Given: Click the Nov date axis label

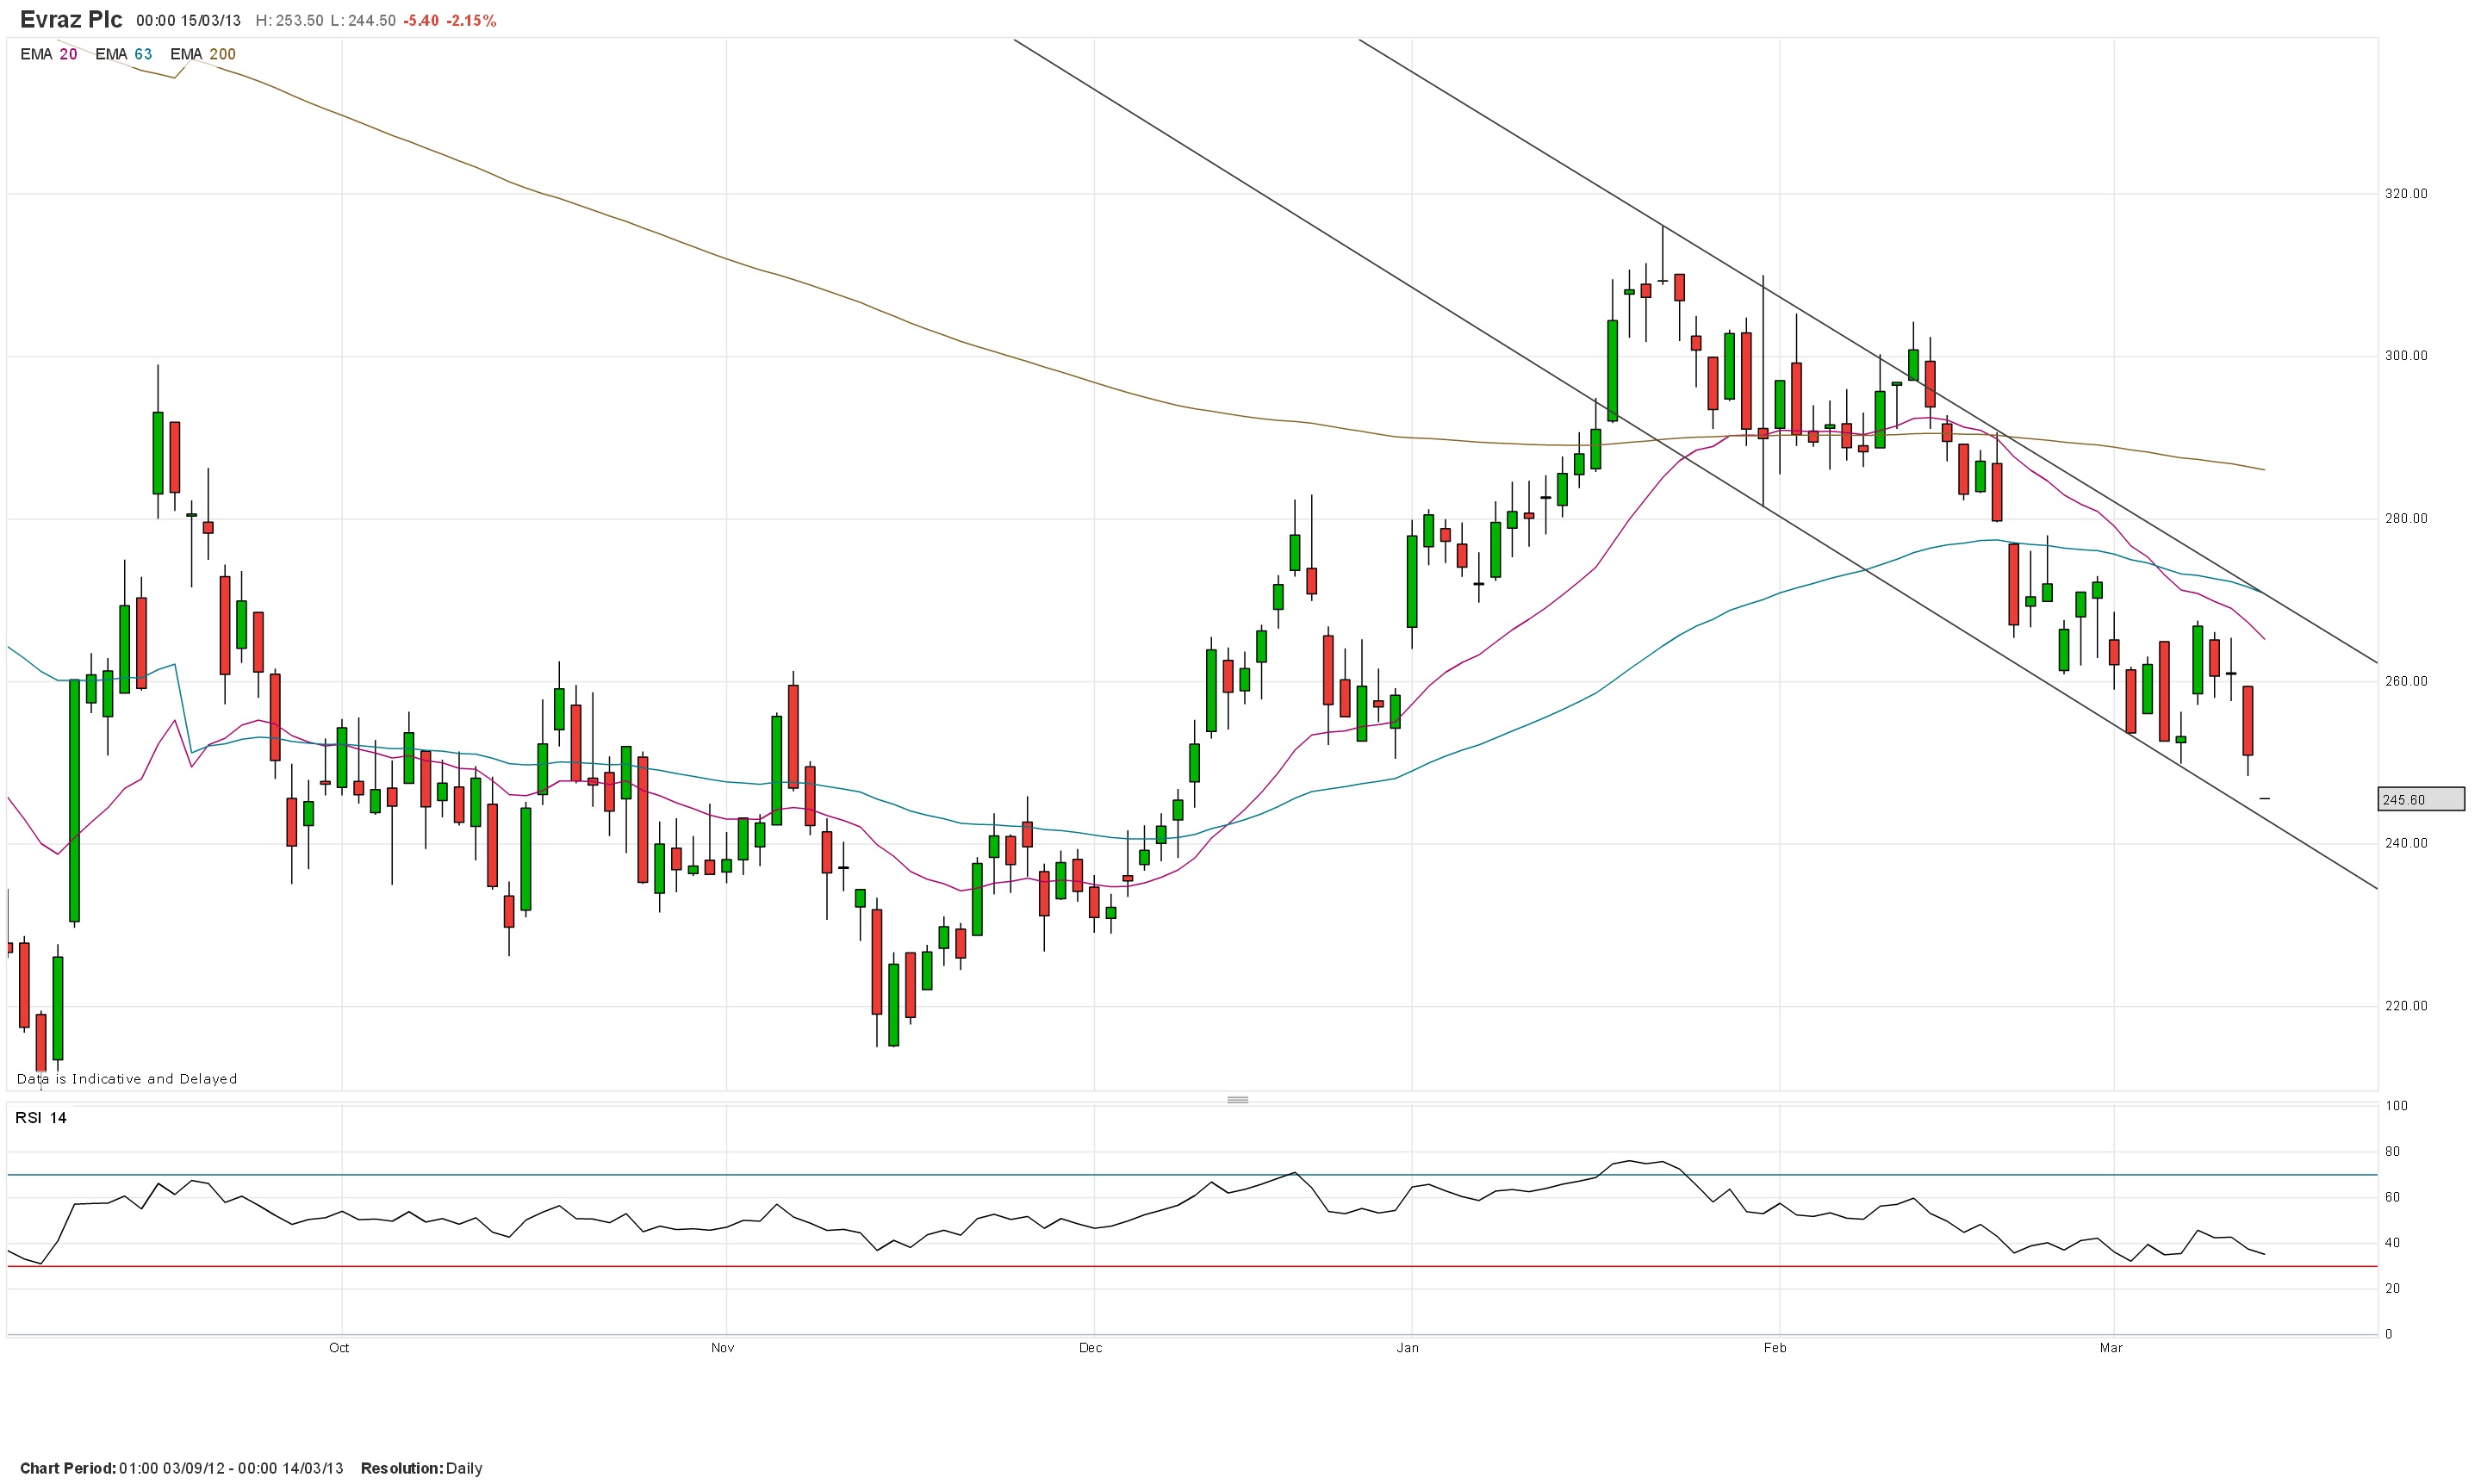Looking at the screenshot, I should click(x=722, y=1348).
